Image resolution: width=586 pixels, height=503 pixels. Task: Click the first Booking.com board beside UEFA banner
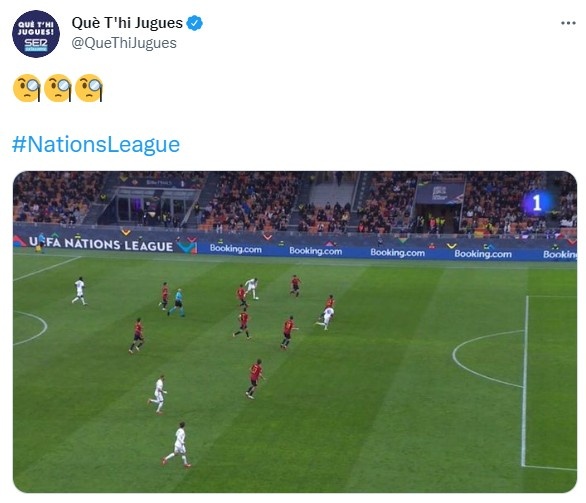click(x=235, y=249)
